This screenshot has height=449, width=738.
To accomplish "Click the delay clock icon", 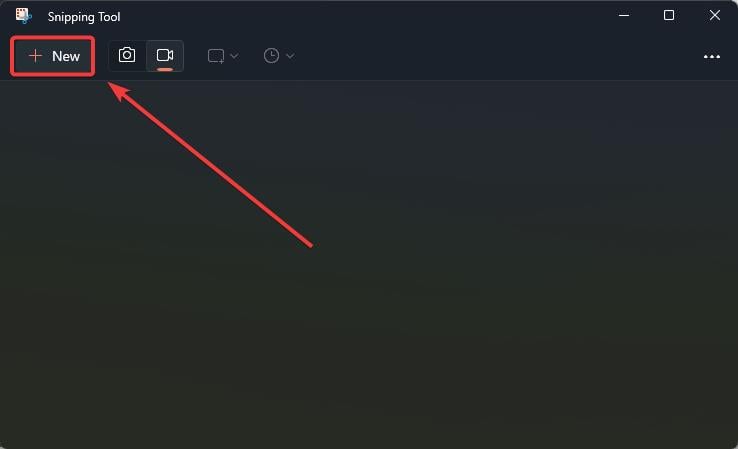I will [271, 56].
